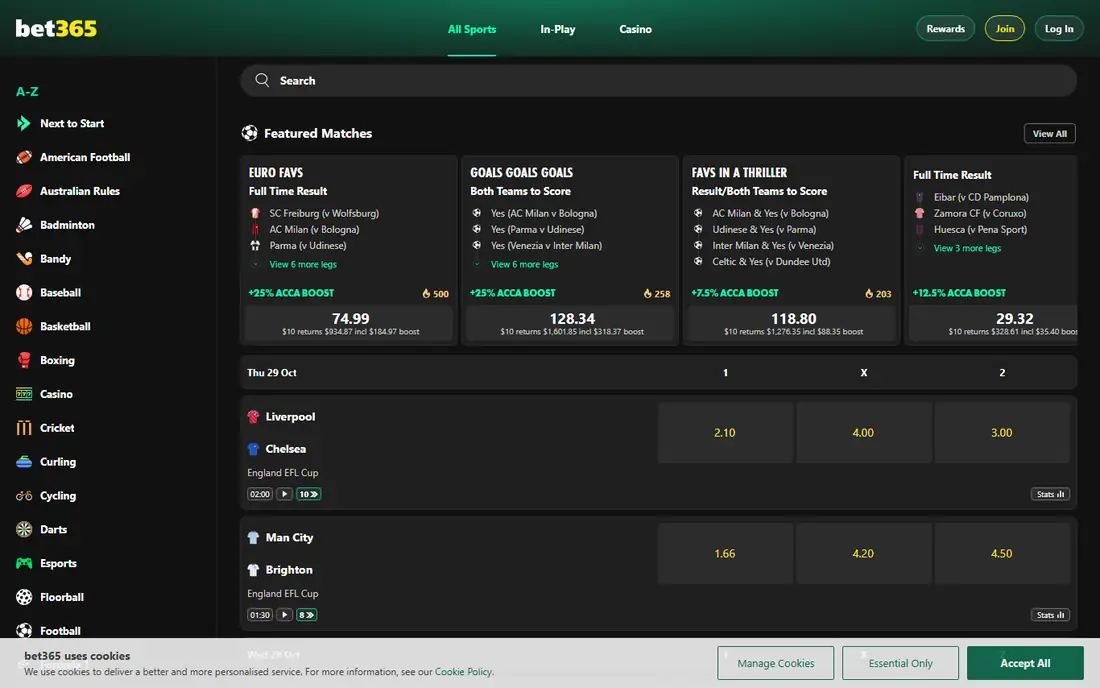Viewport: 1100px width, 688px height.
Task: Open the Badminton shuttlecock icon
Action: pos(24,224)
